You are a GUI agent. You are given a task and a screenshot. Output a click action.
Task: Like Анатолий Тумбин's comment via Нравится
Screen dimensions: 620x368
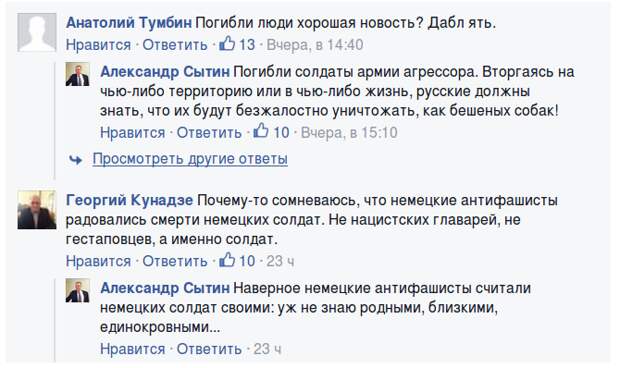pyautogui.click(x=98, y=45)
